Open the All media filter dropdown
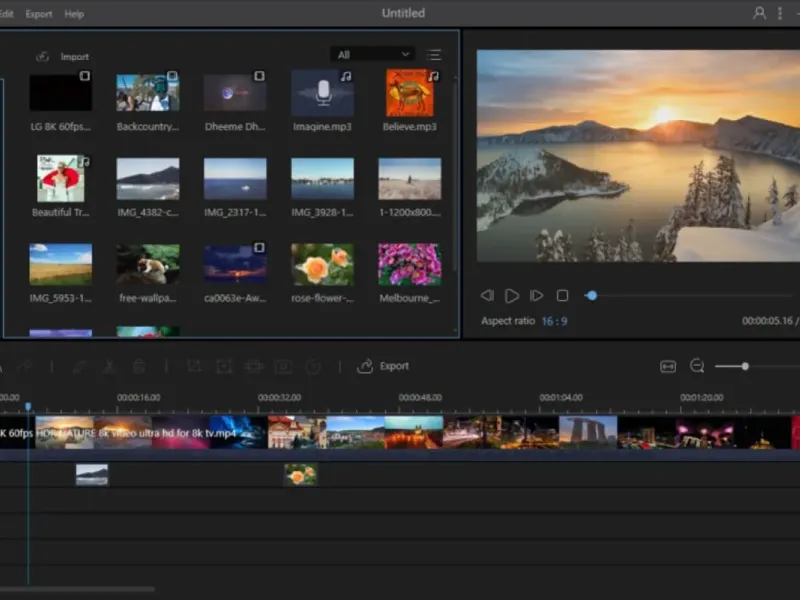The image size is (800, 600). click(372, 55)
